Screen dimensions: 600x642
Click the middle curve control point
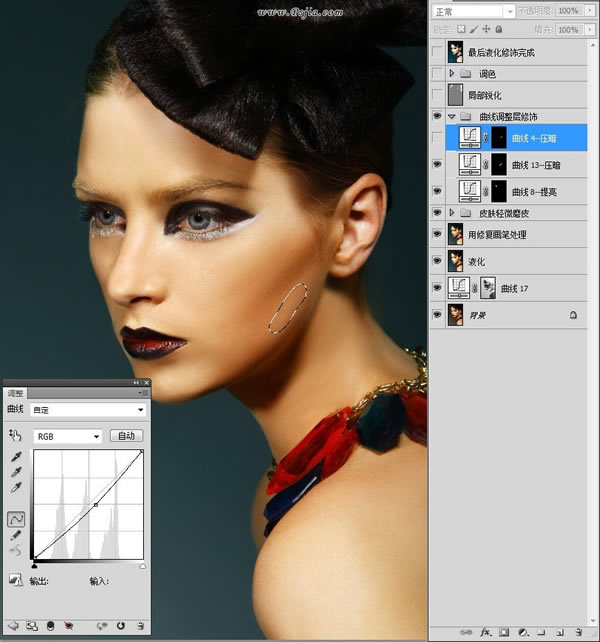(x=96, y=505)
